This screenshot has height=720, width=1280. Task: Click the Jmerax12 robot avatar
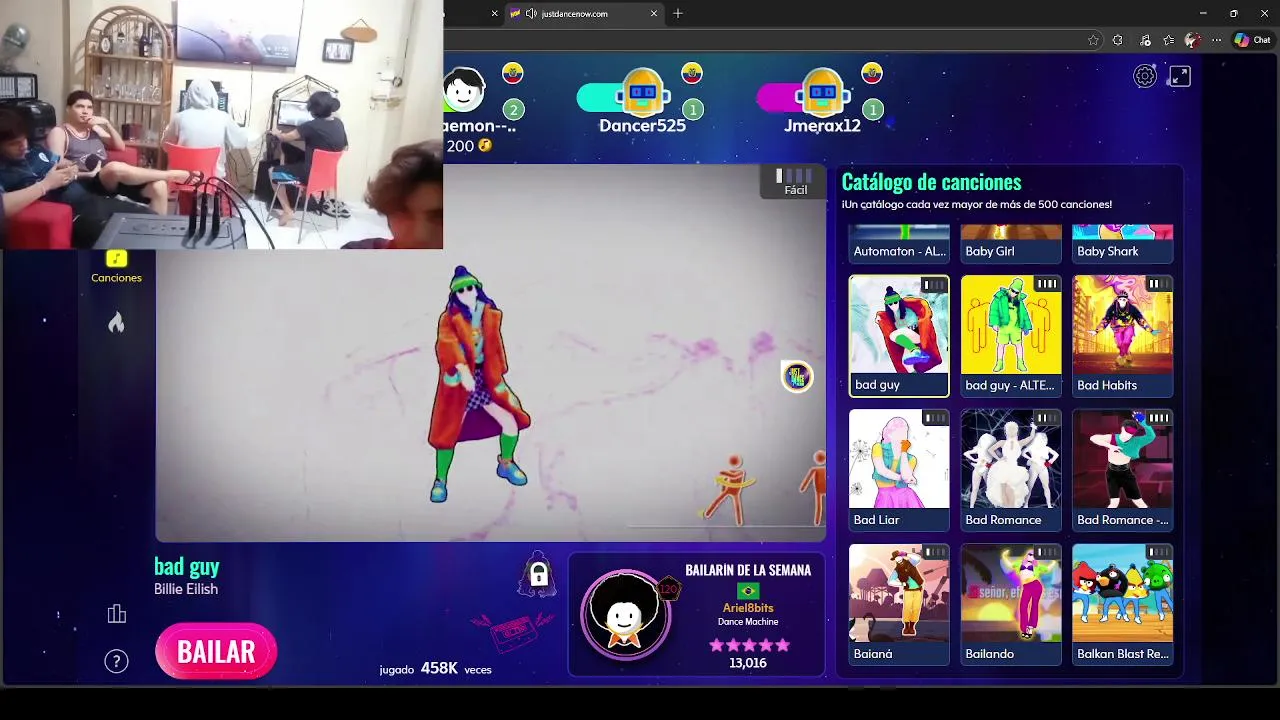tap(822, 92)
